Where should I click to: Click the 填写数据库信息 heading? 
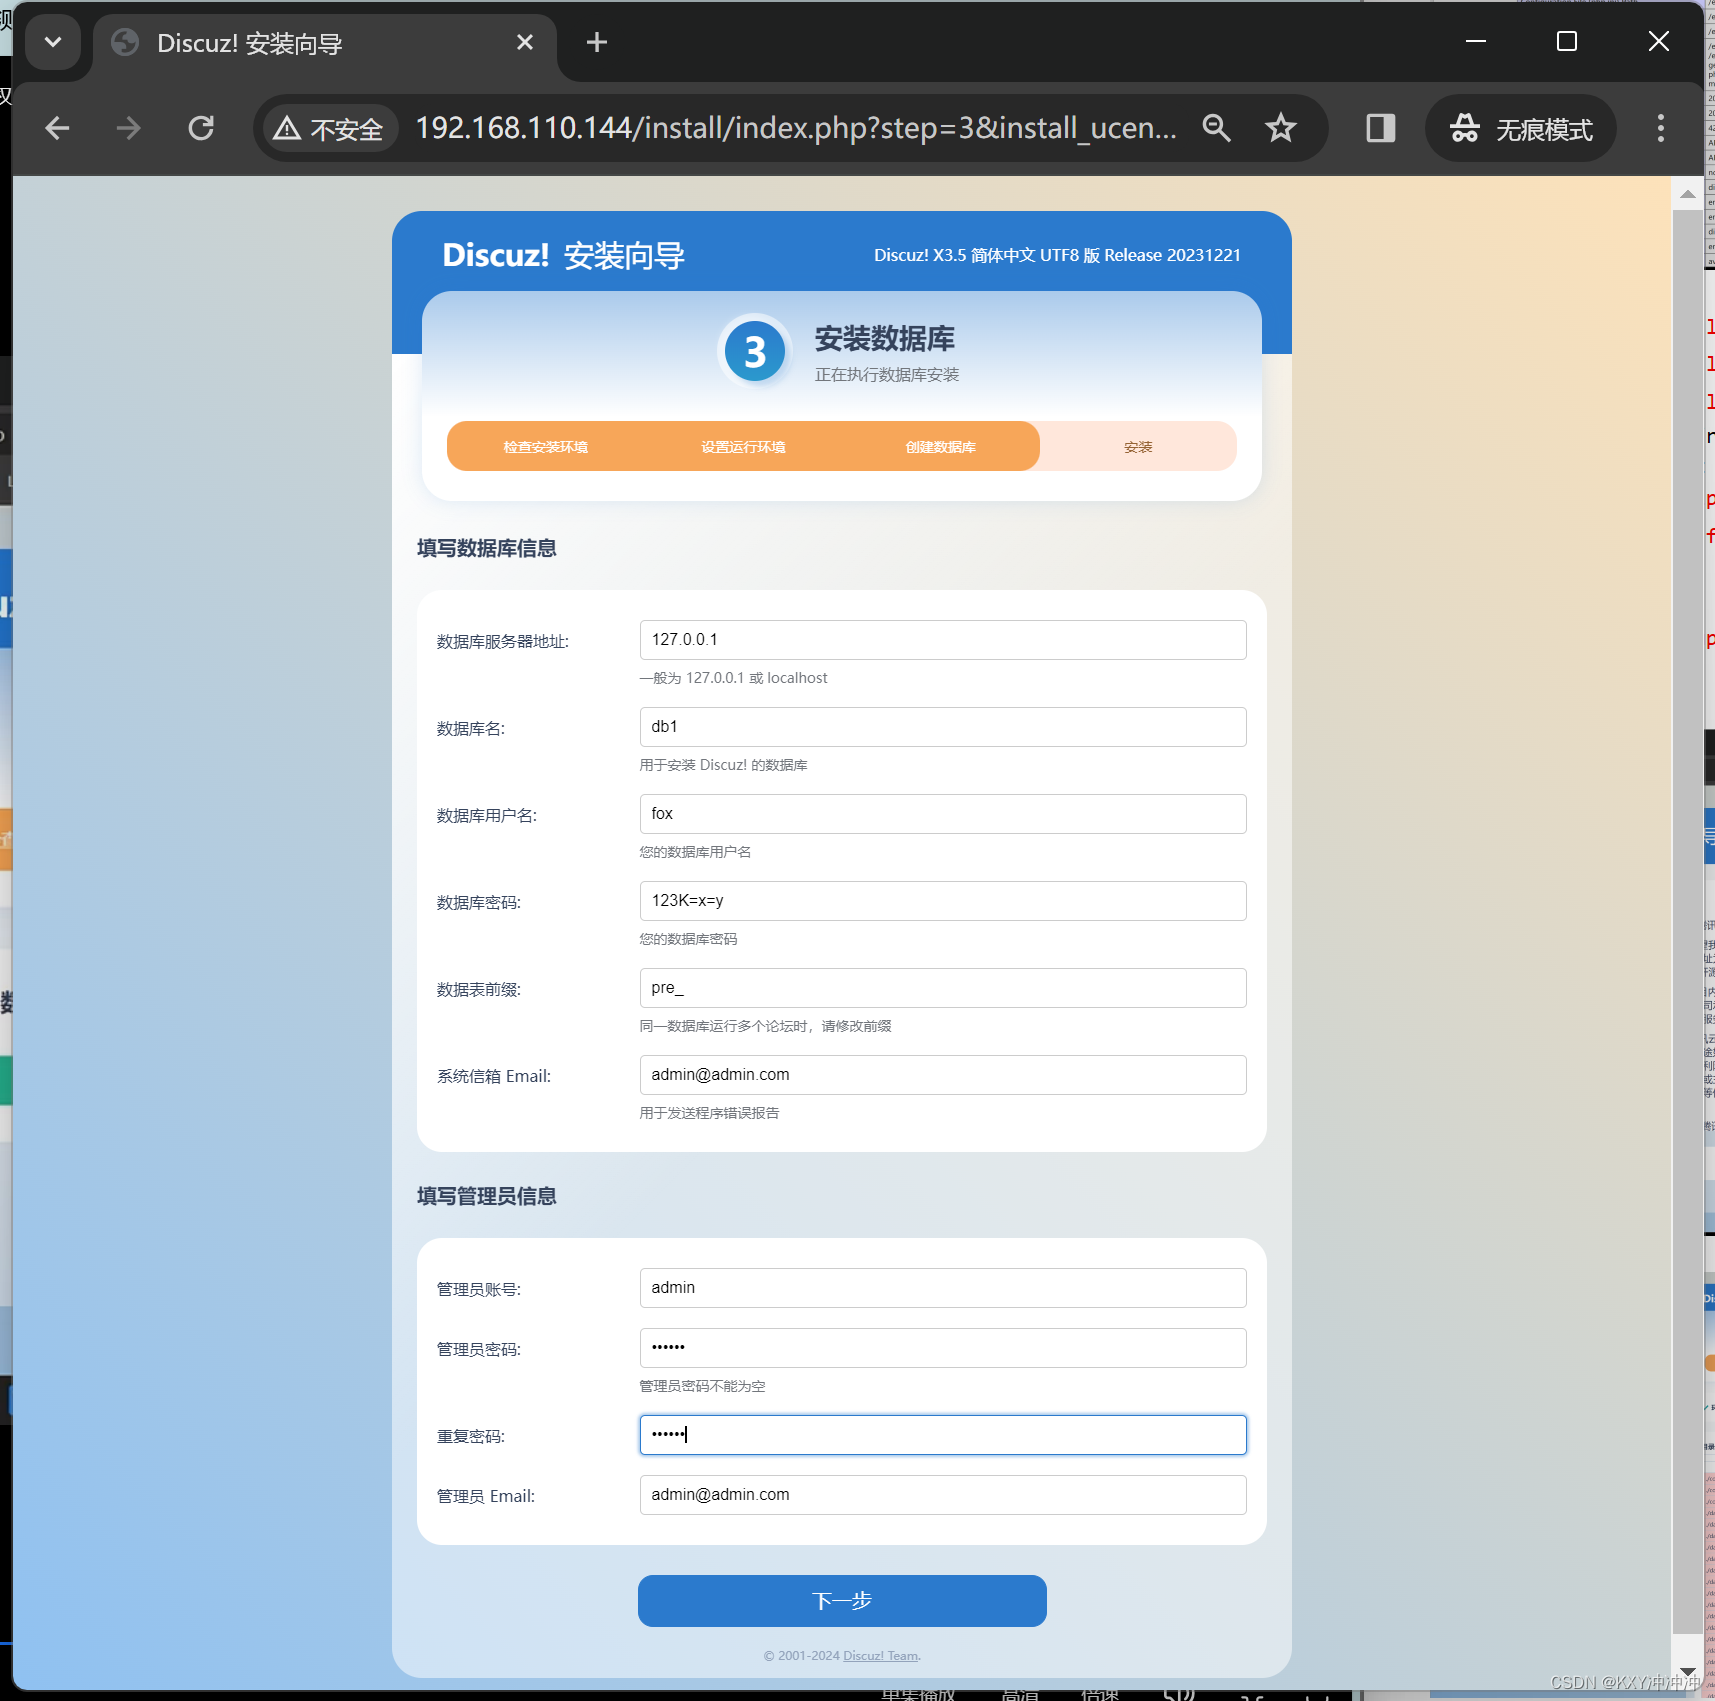(487, 548)
